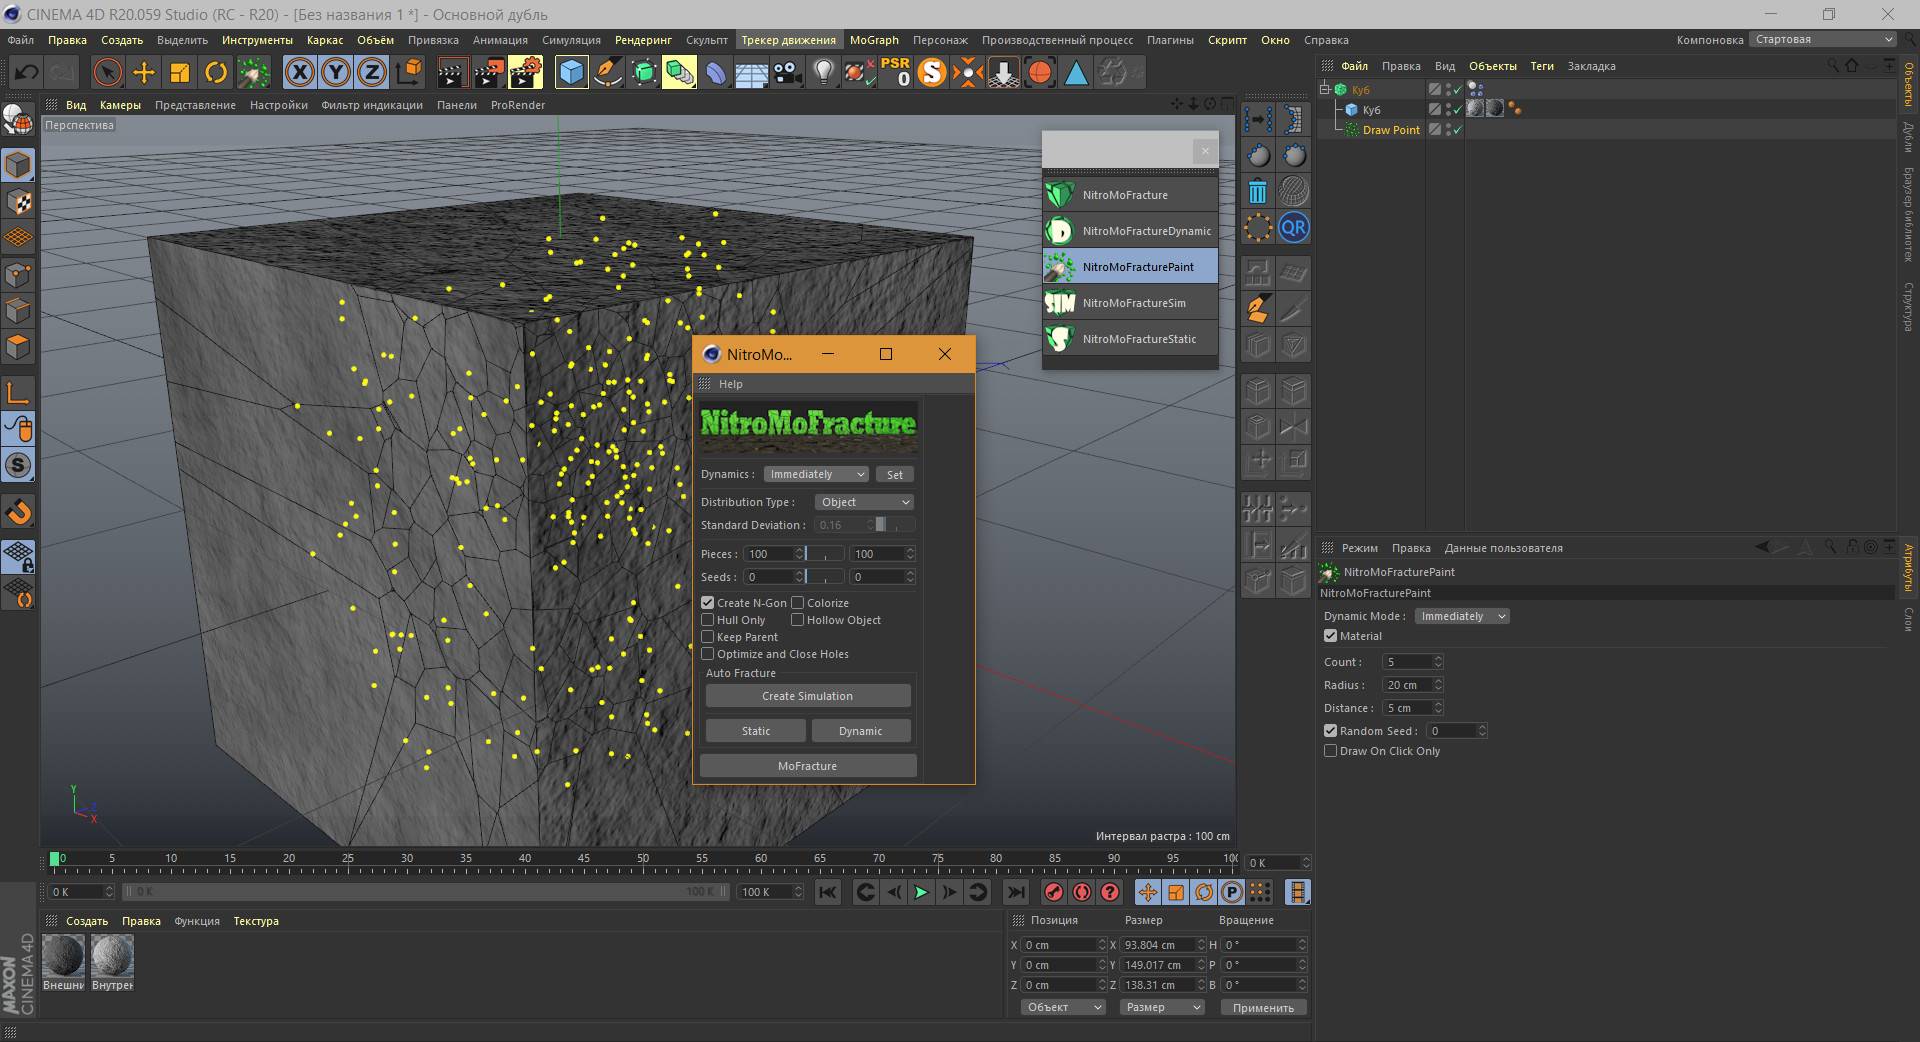
Task: Enable Colorize checkbox
Action: [x=798, y=603]
